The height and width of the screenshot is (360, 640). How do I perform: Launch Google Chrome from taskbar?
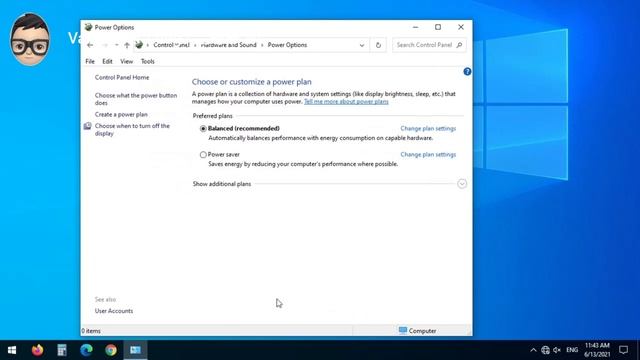click(x=111, y=350)
